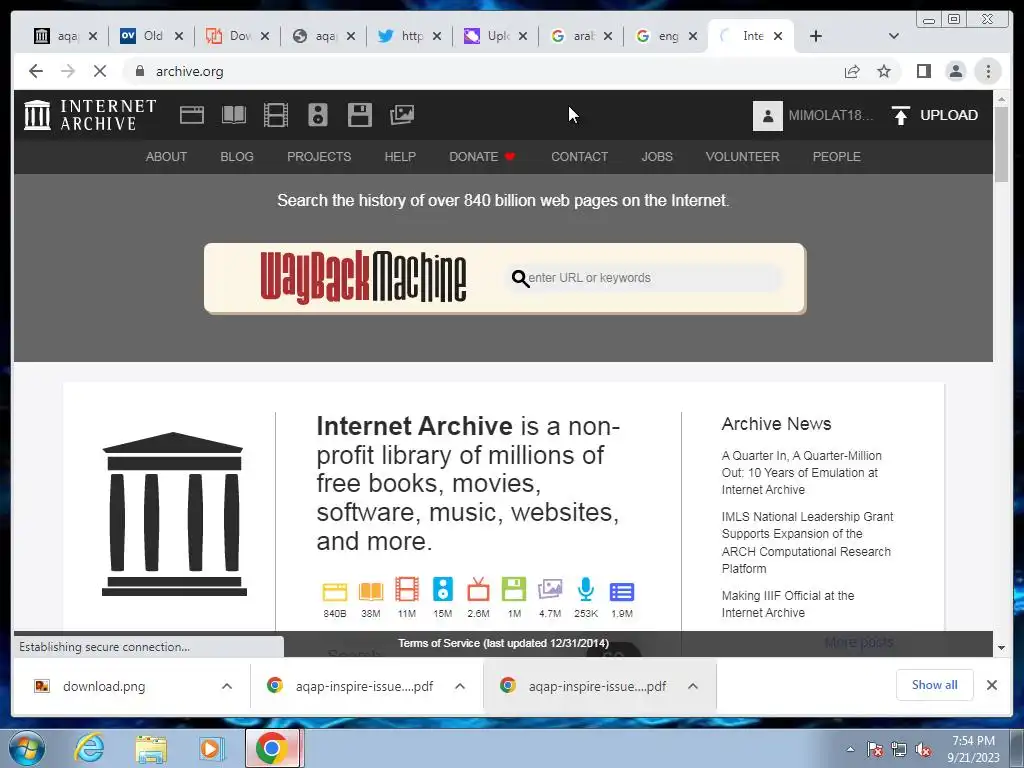Open Chrome three-dot menu
This screenshot has height=768, width=1024.
[x=988, y=71]
